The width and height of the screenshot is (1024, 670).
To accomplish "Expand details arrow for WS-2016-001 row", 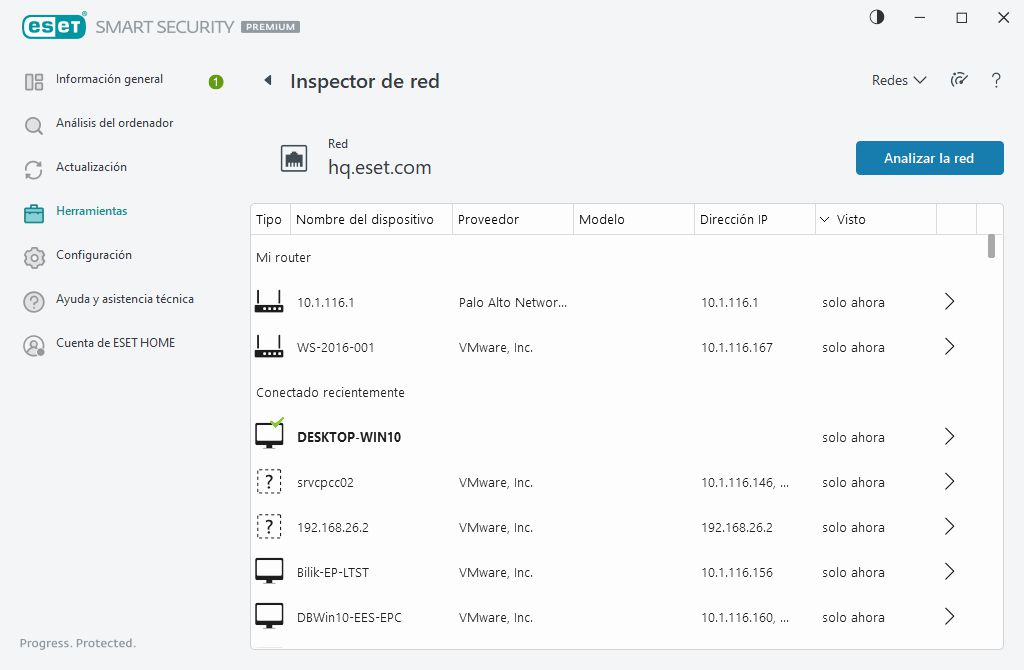I will [x=950, y=347].
